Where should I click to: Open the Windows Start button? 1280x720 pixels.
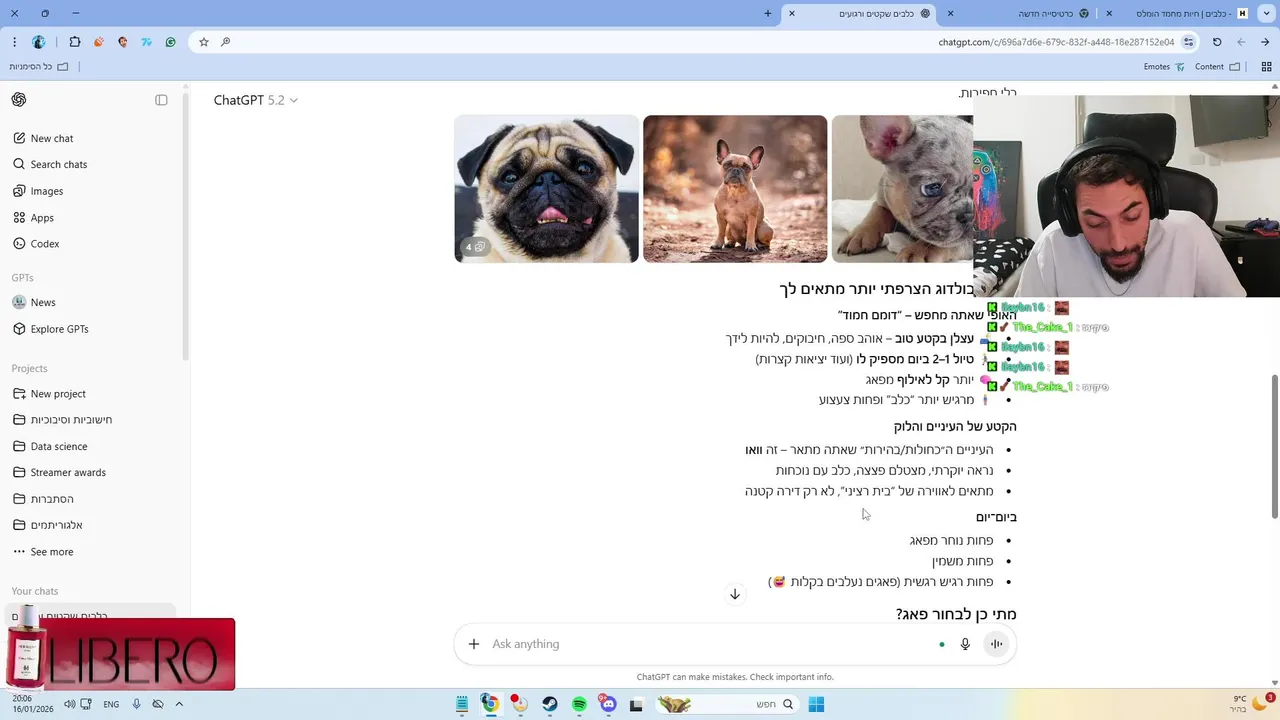pyautogui.click(x=816, y=704)
